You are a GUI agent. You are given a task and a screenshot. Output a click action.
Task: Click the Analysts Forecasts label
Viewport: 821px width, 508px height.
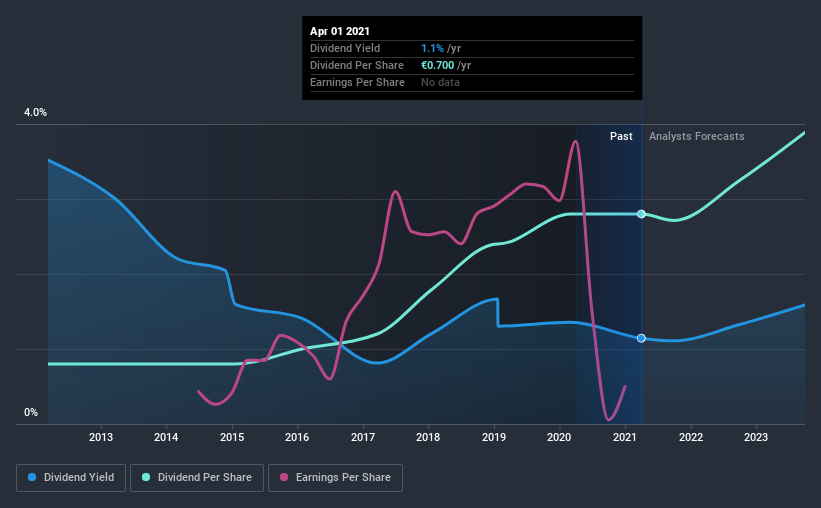point(696,136)
